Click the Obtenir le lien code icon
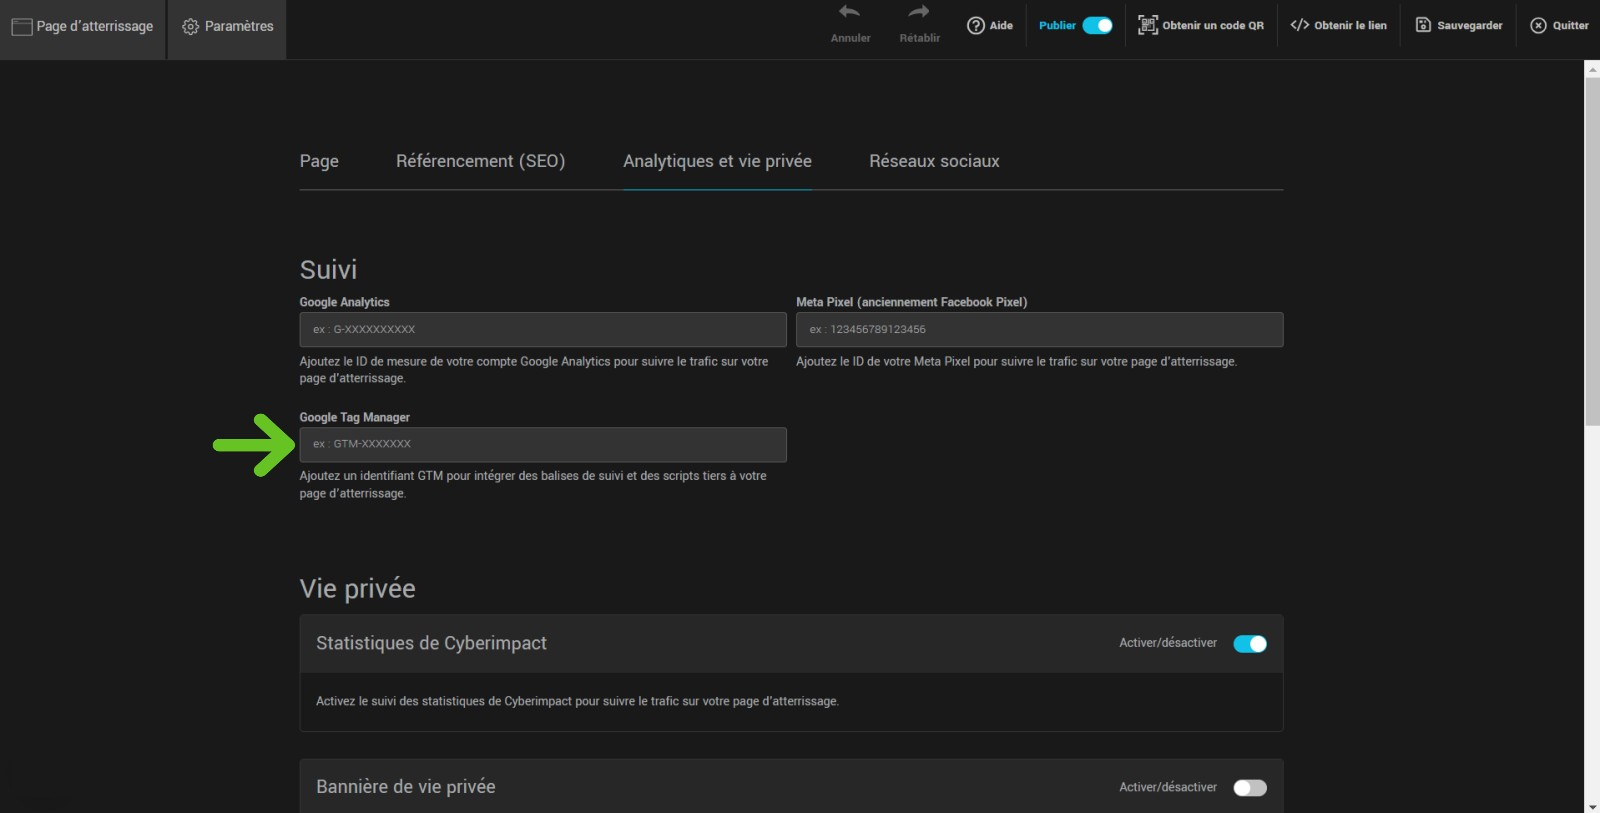Viewport: 1600px width, 813px height. [x=1299, y=26]
